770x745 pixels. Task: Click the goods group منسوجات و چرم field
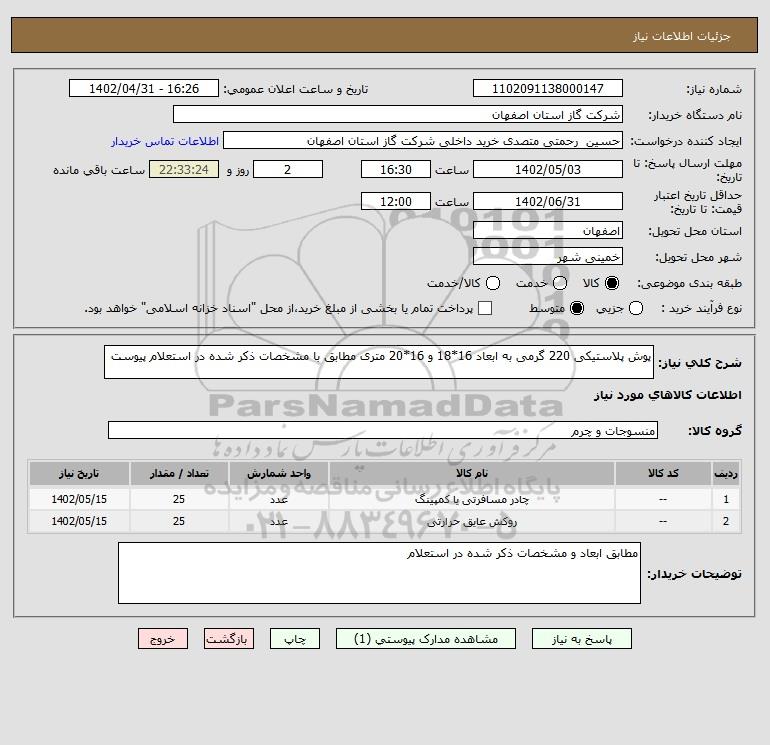(383, 430)
